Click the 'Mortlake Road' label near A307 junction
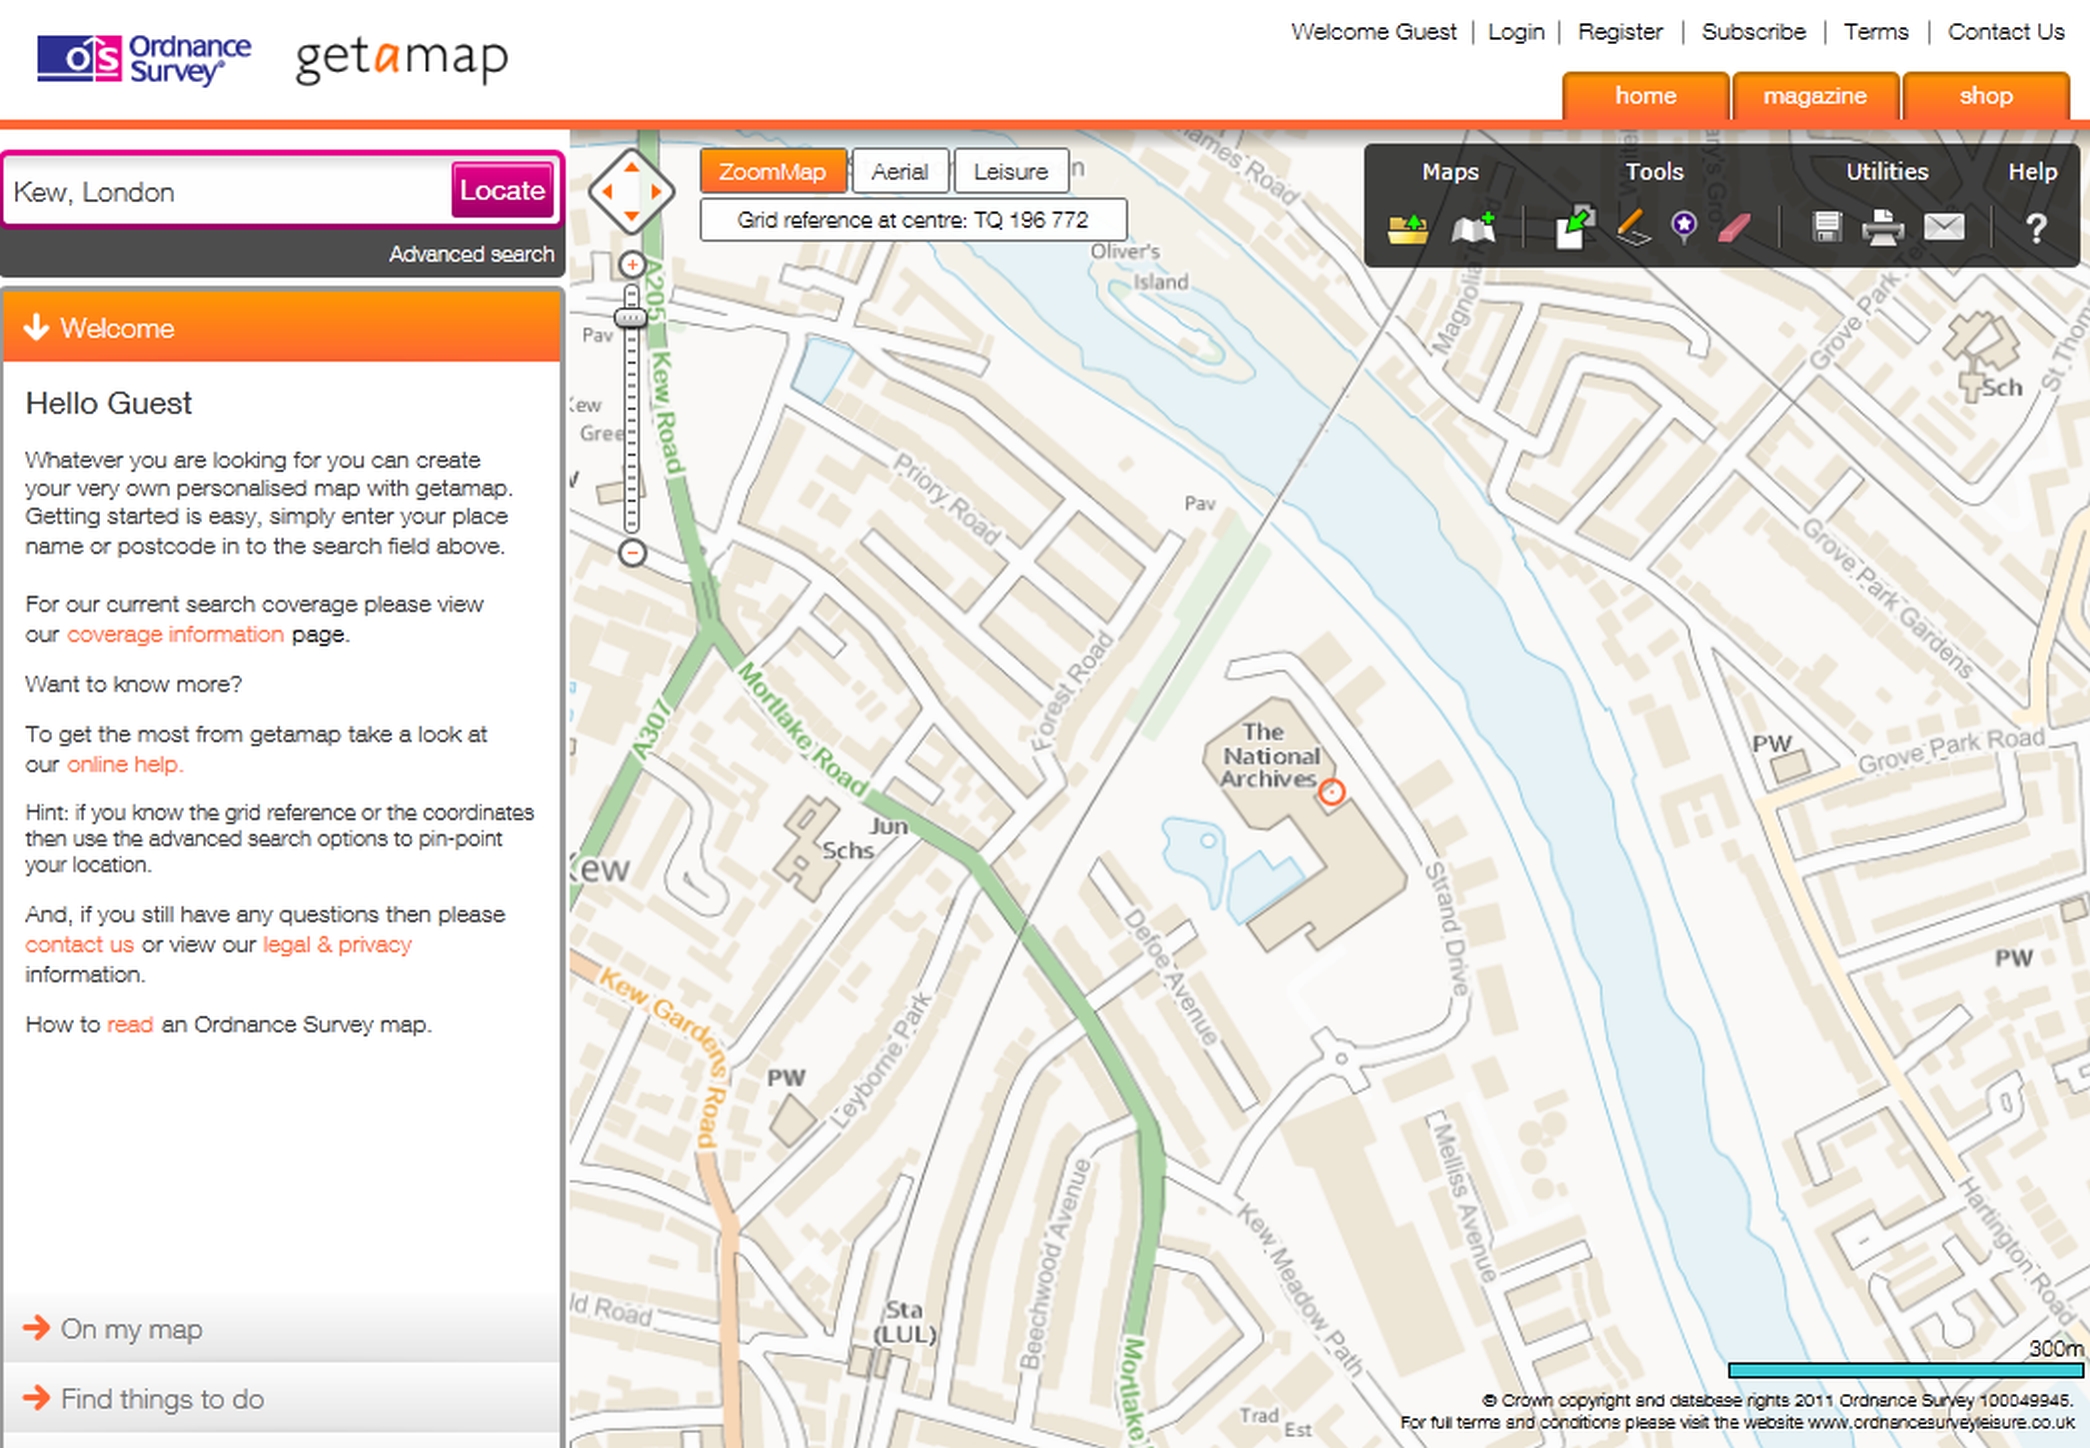 [x=802, y=730]
